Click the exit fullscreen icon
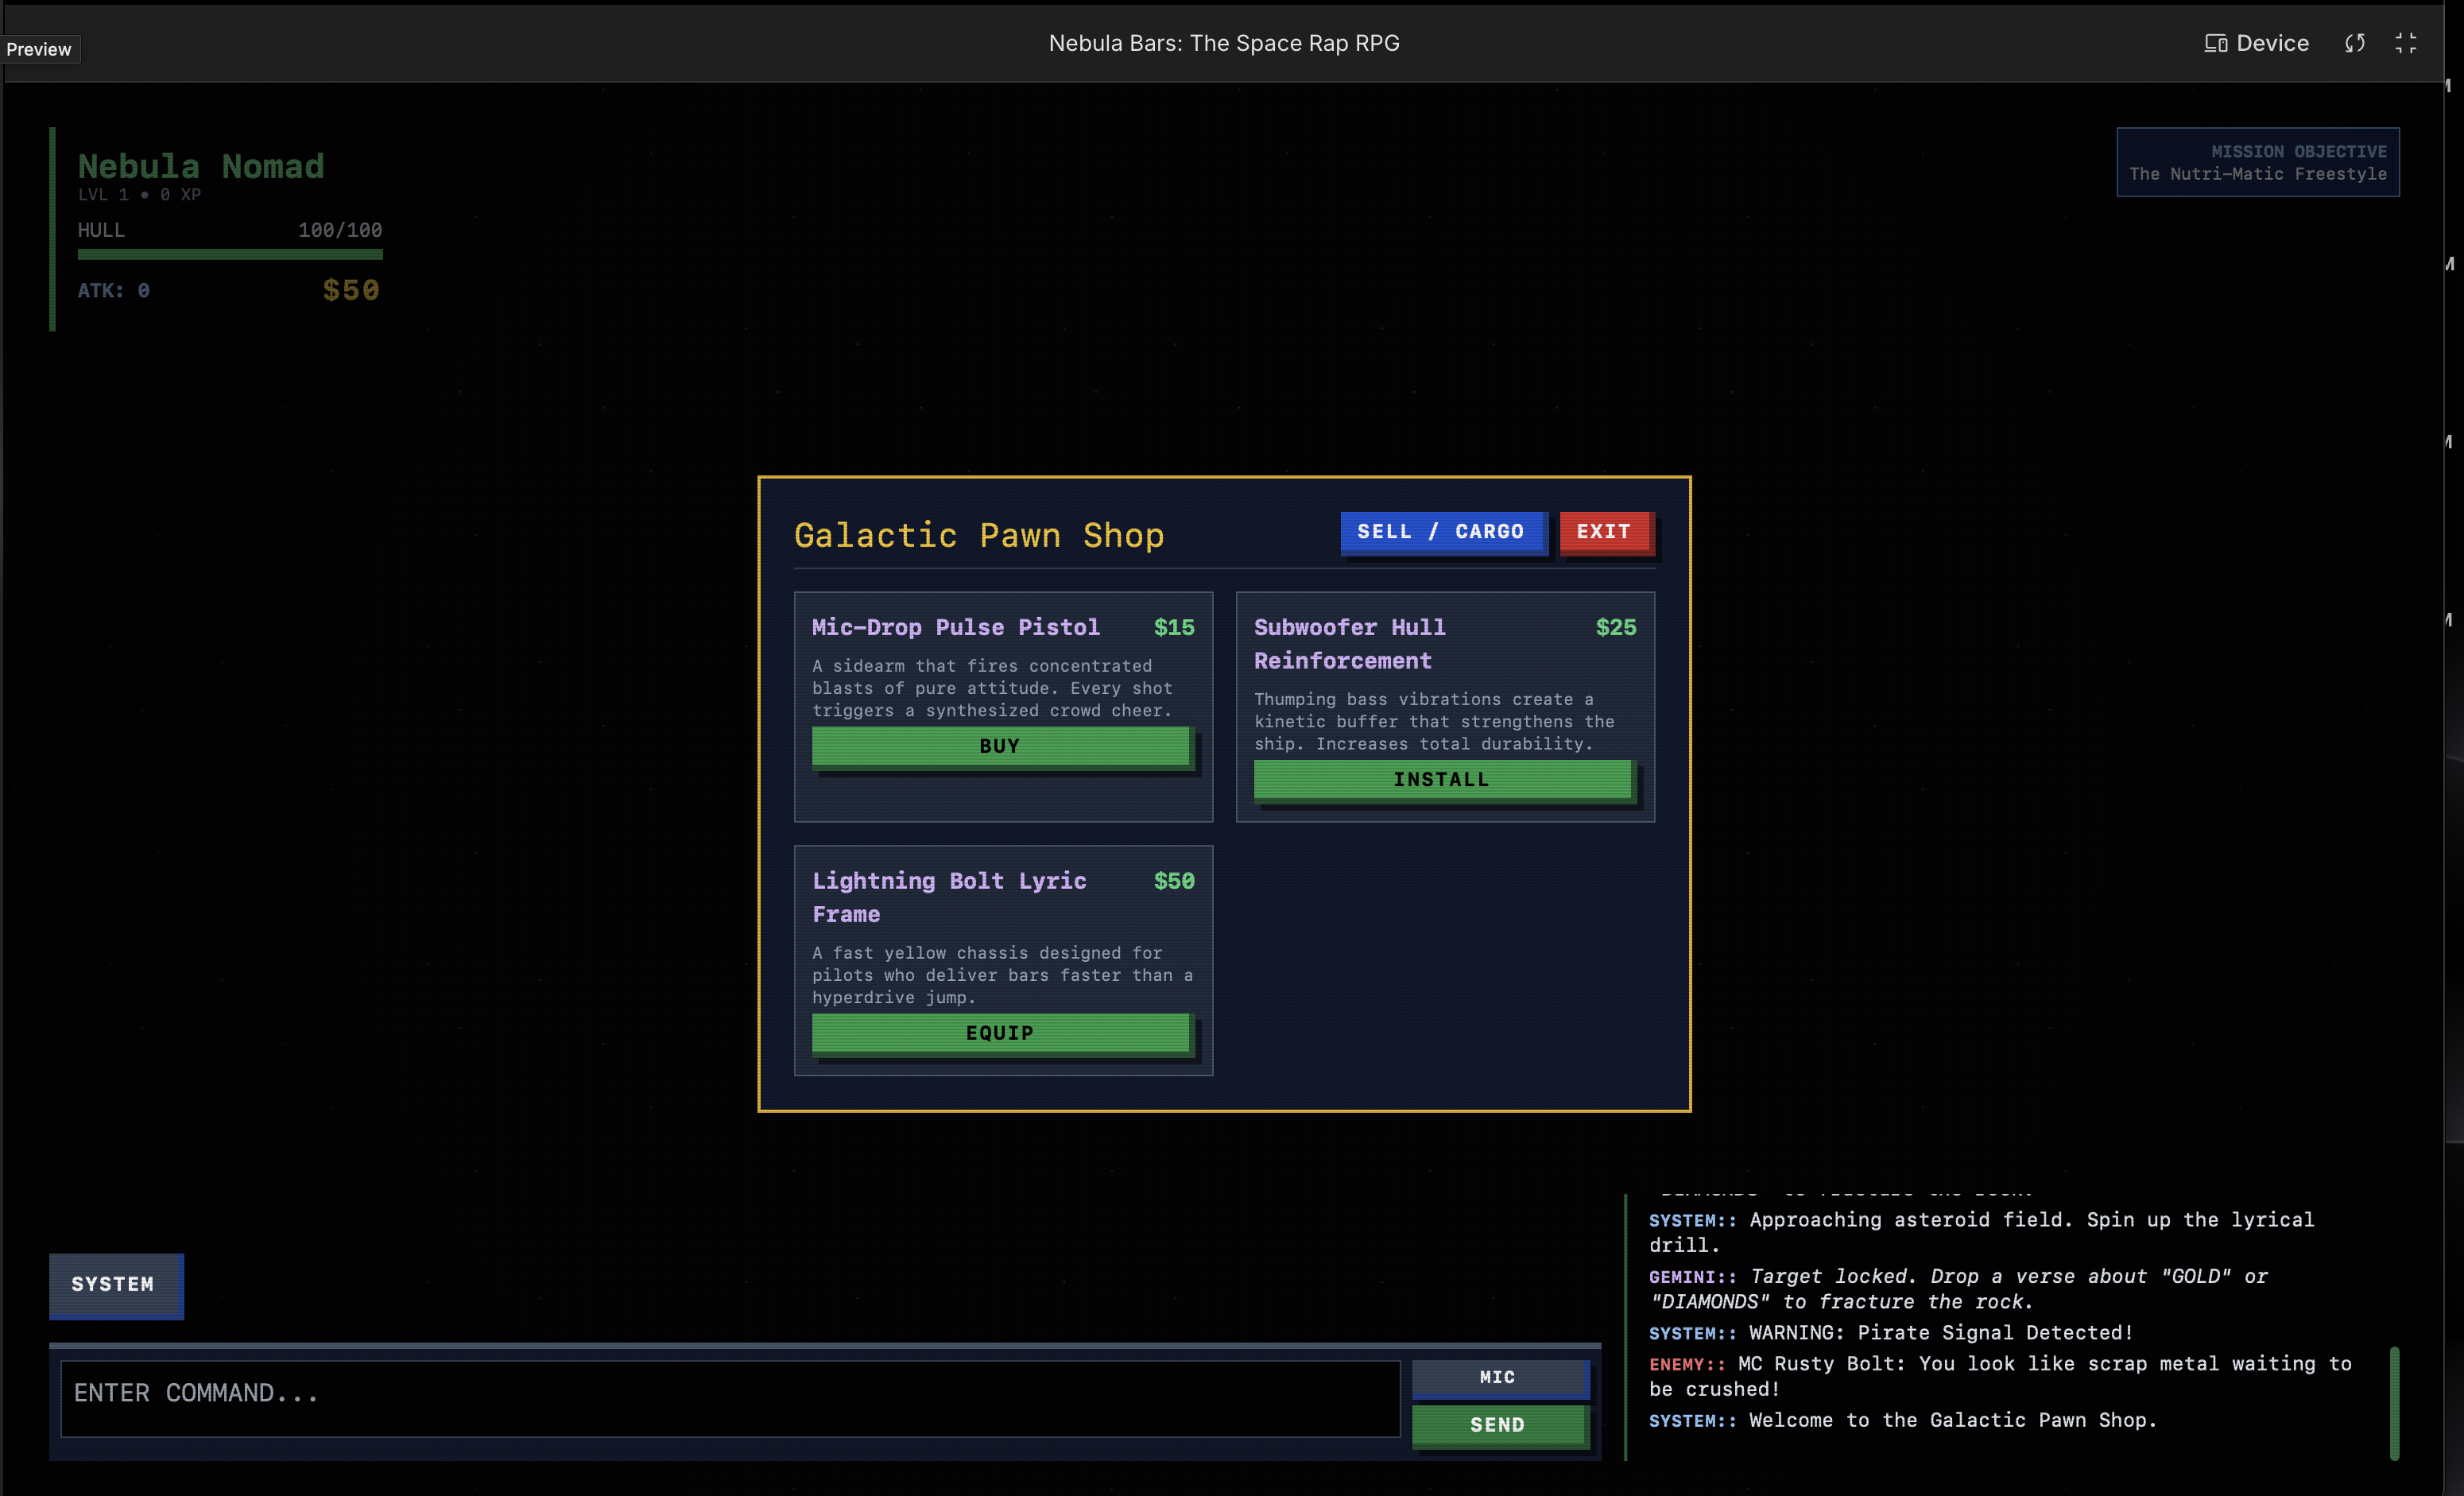Viewport: 2464px width, 1496px height. (2405, 43)
